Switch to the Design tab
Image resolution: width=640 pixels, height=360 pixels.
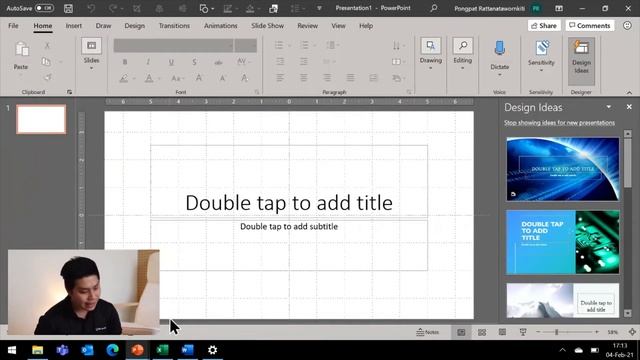coord(135,25)
